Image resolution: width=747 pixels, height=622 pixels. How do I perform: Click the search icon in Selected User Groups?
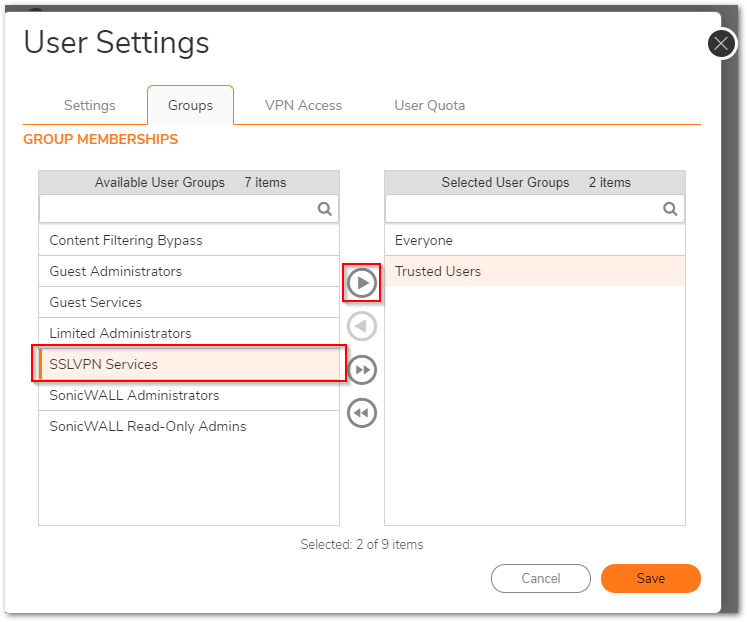click(670, 209)
